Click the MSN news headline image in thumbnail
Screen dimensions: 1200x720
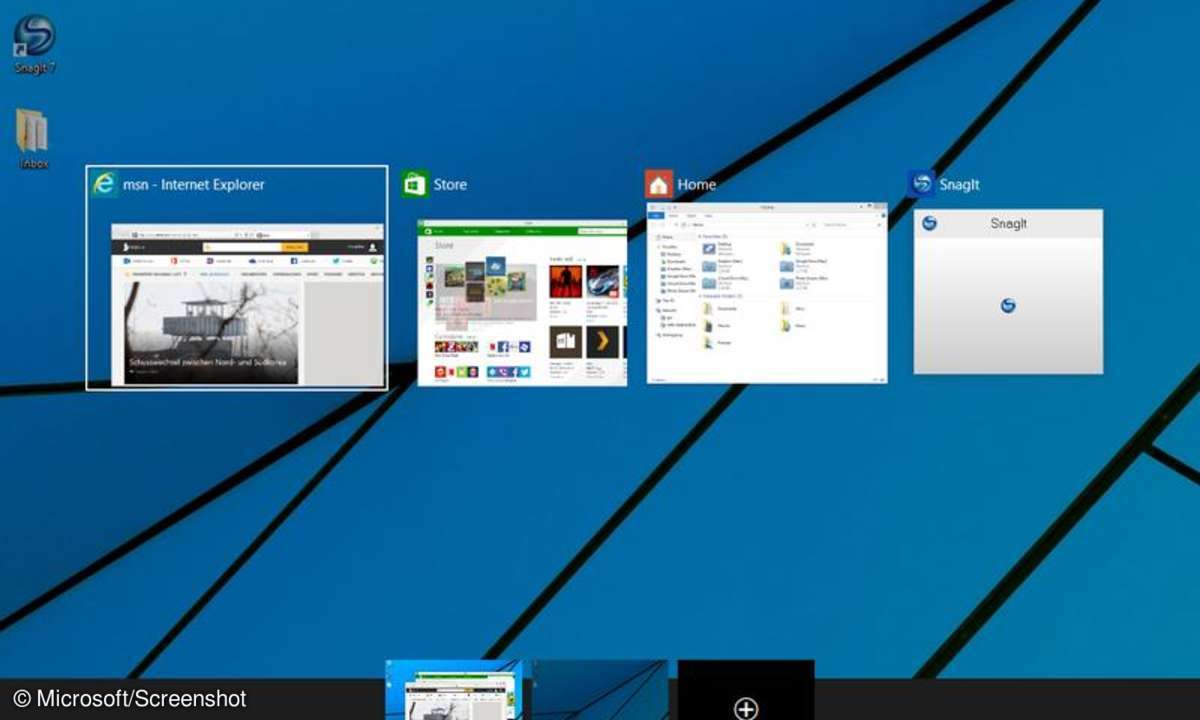click(211, 332)
